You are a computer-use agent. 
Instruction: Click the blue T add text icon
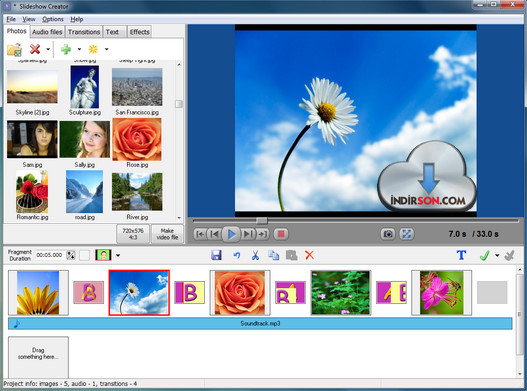pos(461,255)
